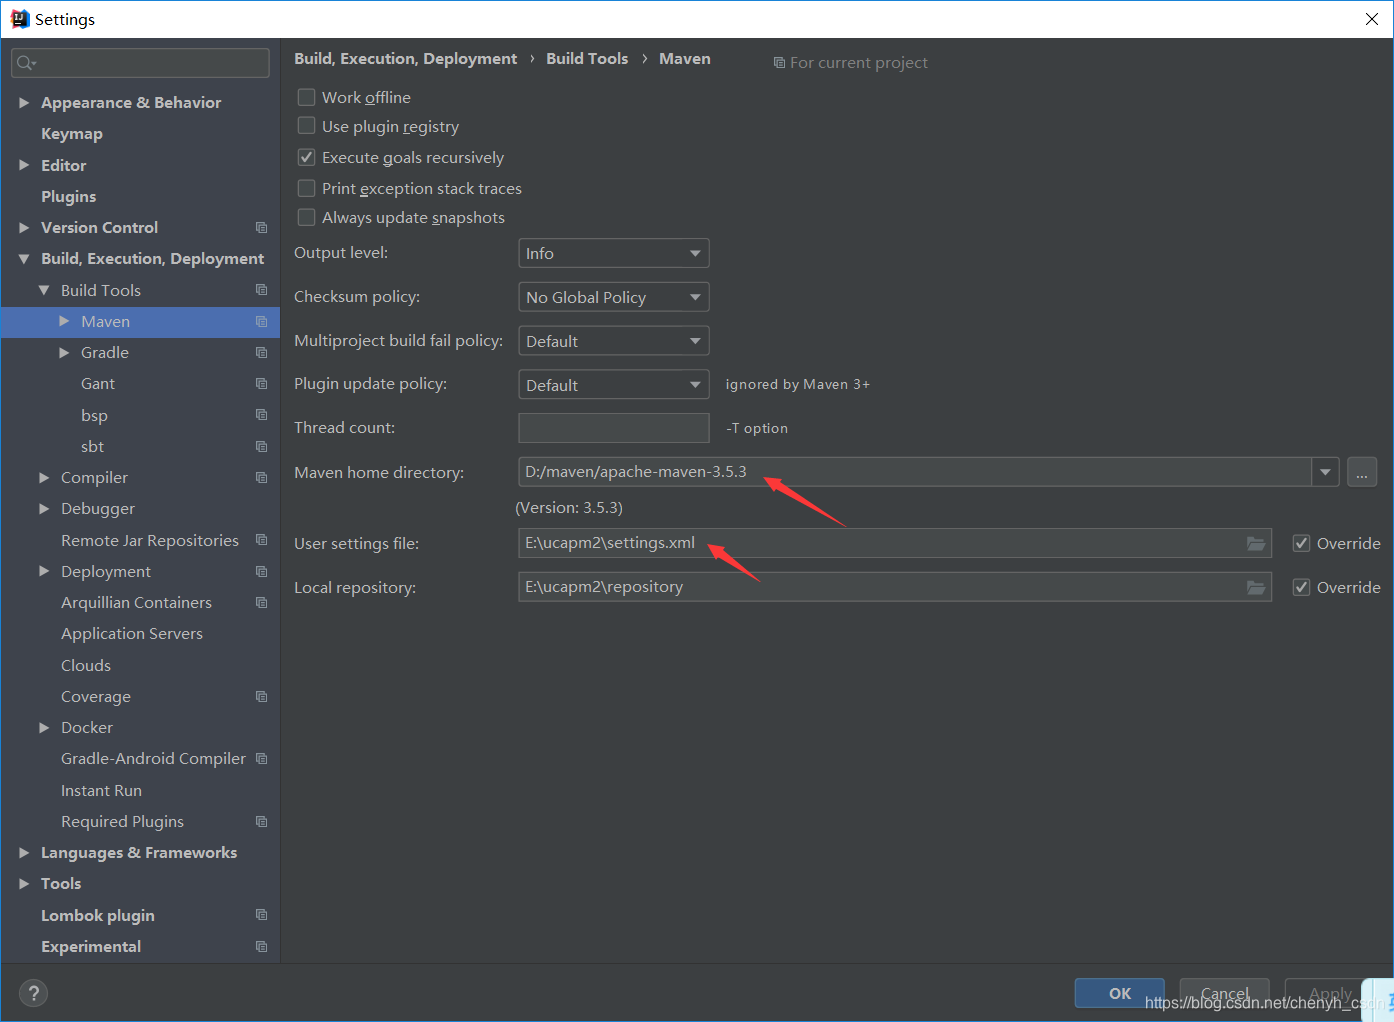Viewport: 1394px width, 1022px height.
Task: Click the project-level icon beside Required Plugins
Action: tap(261, 822)
